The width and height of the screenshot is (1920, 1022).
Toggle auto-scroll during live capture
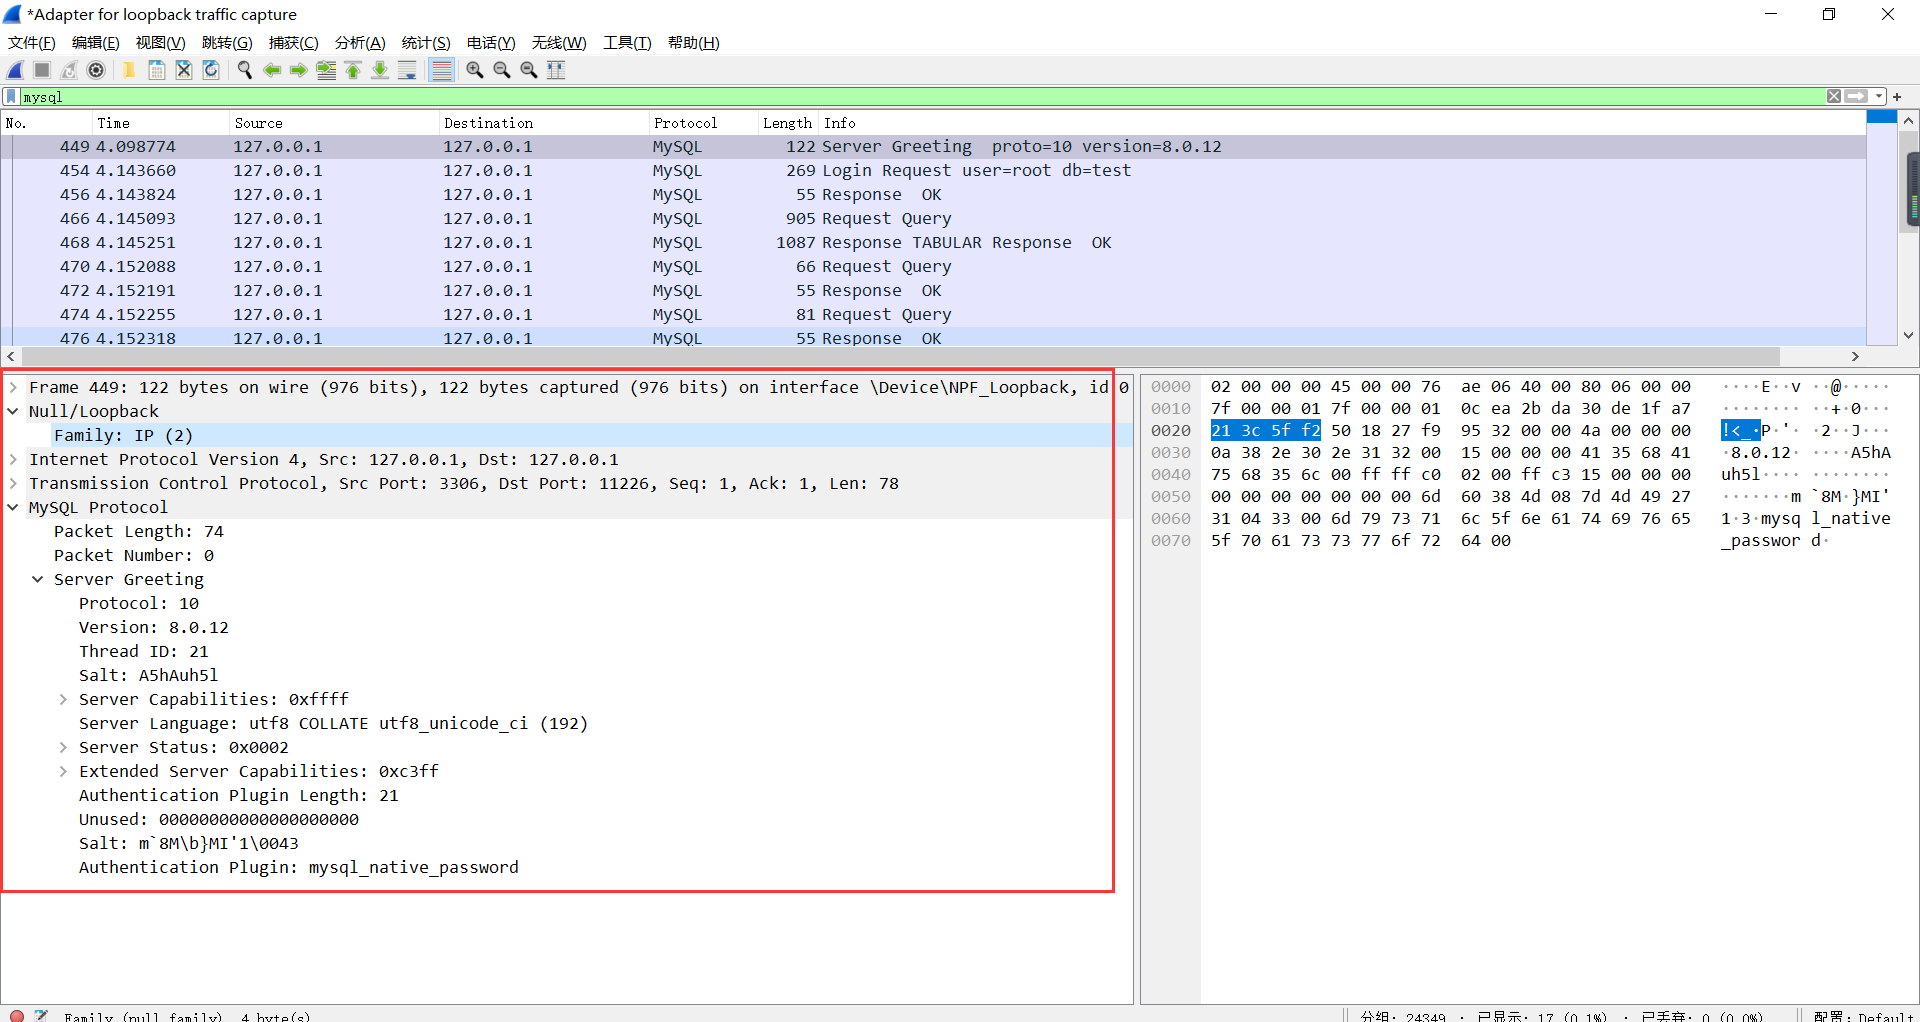click(x=407, y=70)
